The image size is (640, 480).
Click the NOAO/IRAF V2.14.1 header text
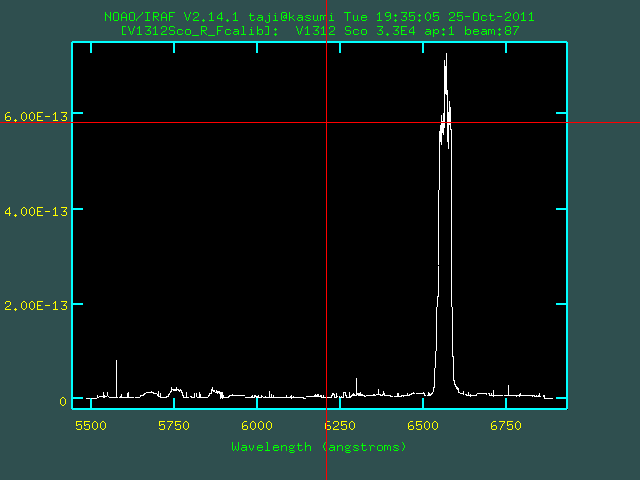coord(171,17)
